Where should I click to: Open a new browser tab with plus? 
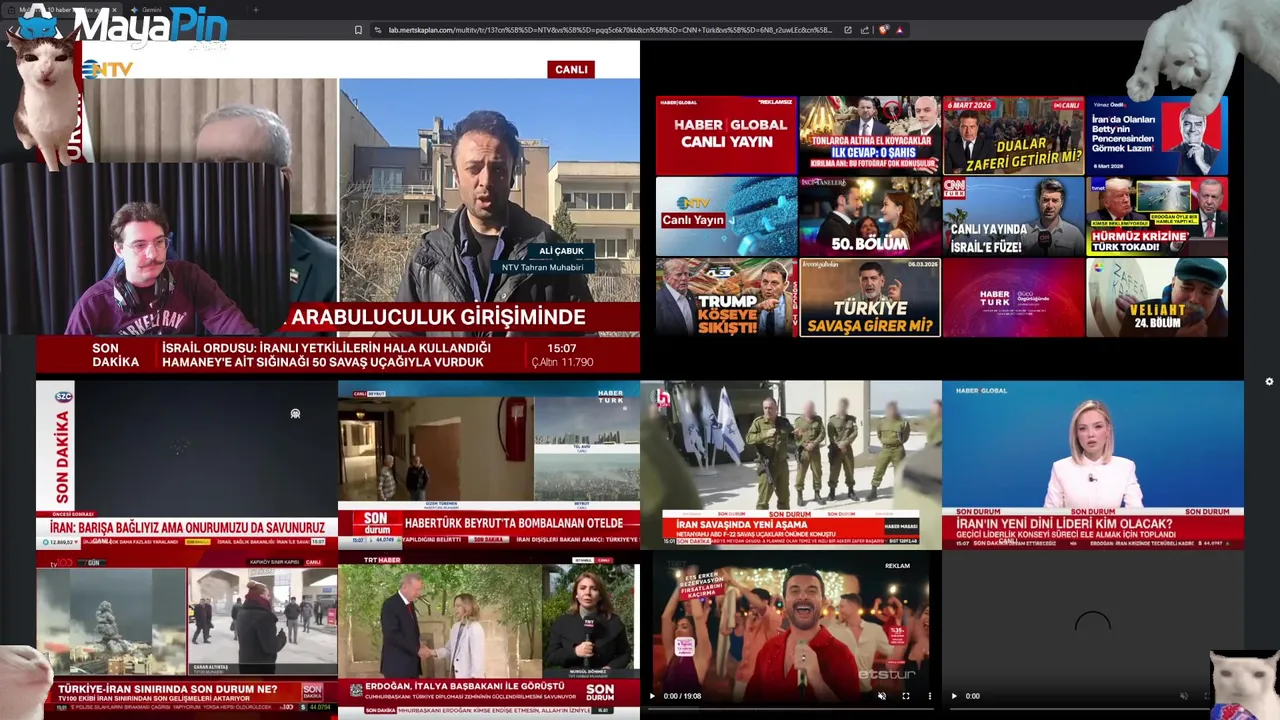pos(255,10)
